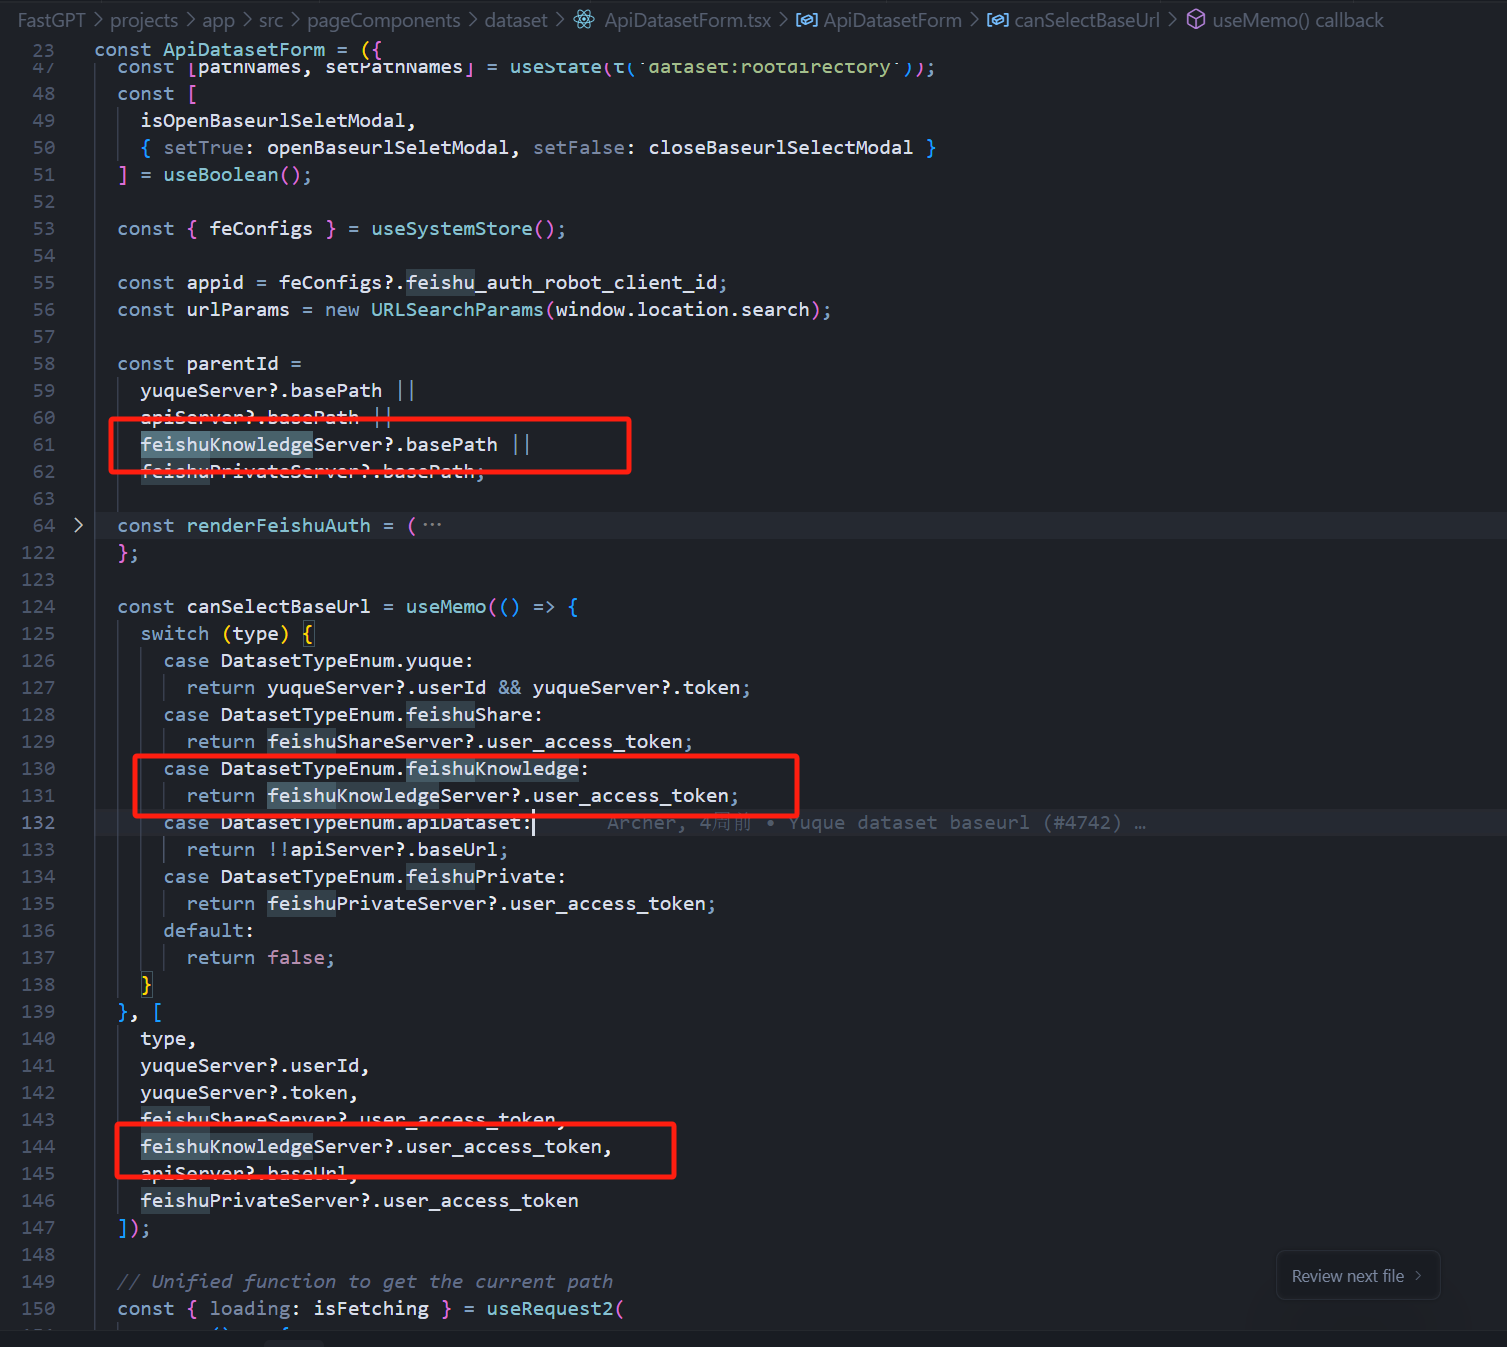Open the projects breadcrumb segment

click(143, 20)
